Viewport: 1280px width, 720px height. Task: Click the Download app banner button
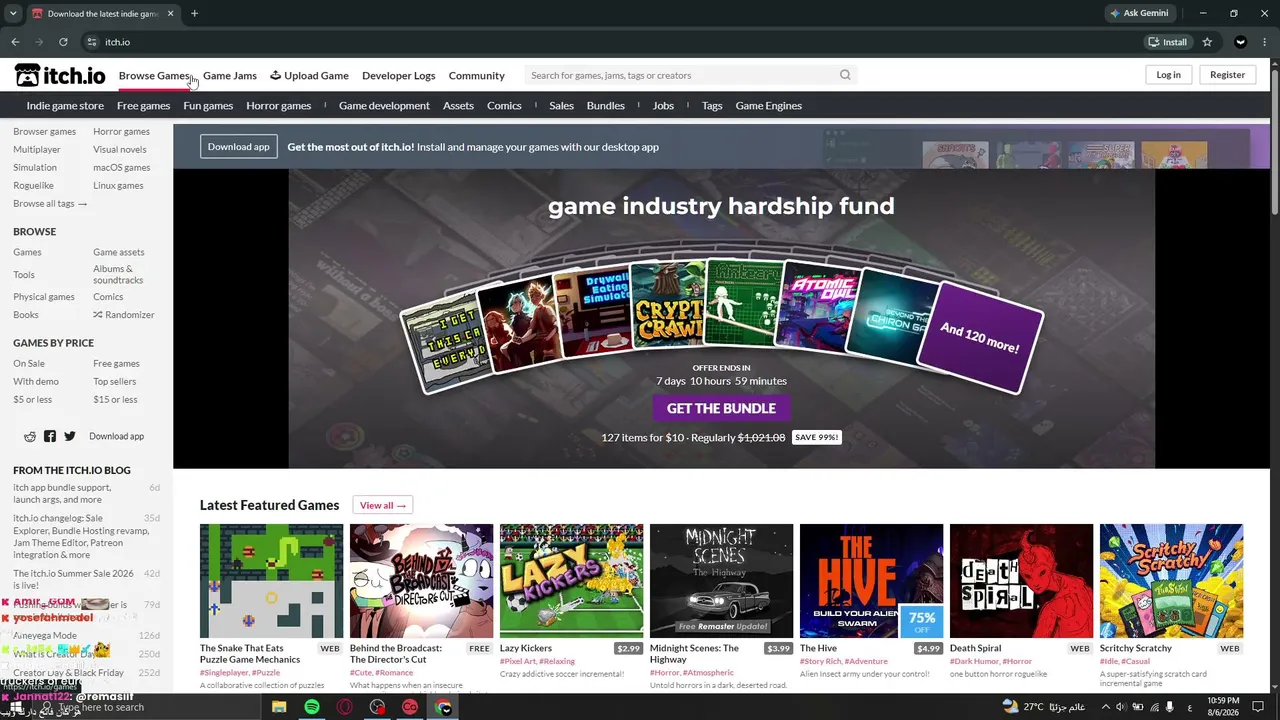pos(238,146)
